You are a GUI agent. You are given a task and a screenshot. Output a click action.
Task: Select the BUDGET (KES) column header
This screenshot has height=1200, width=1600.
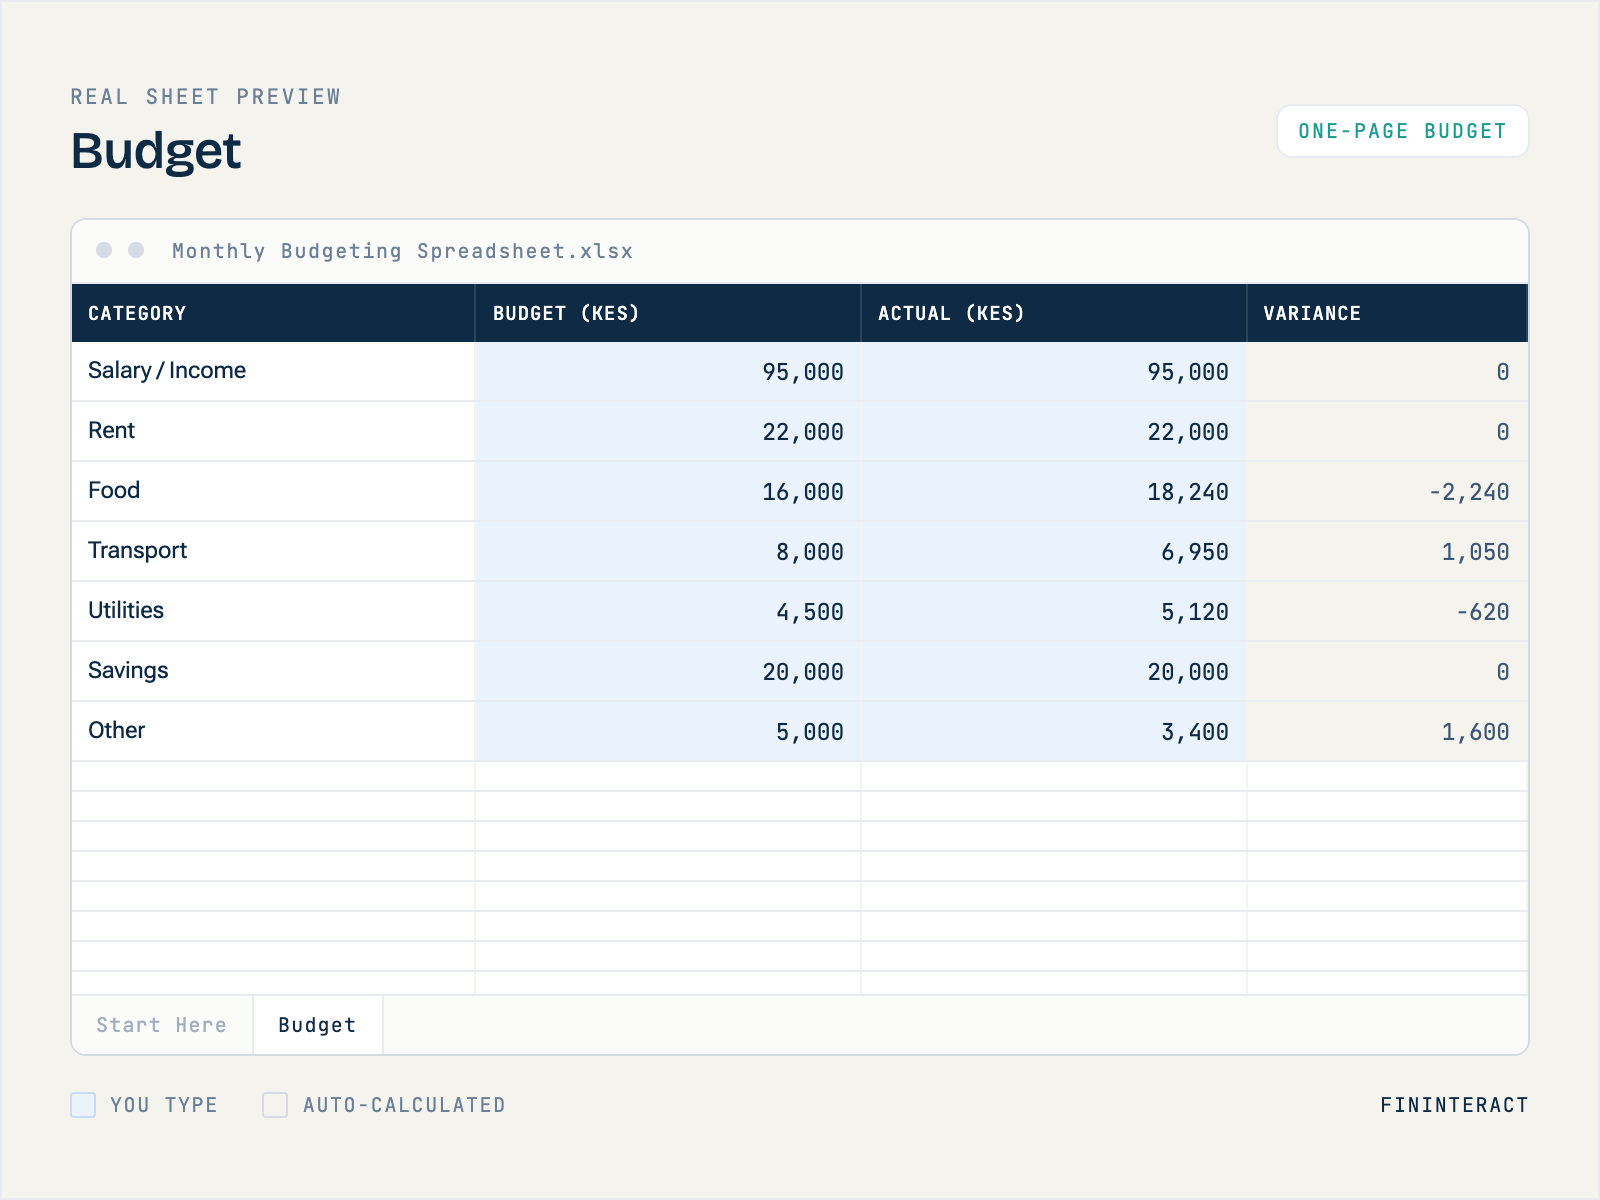[x=668, y=313]
